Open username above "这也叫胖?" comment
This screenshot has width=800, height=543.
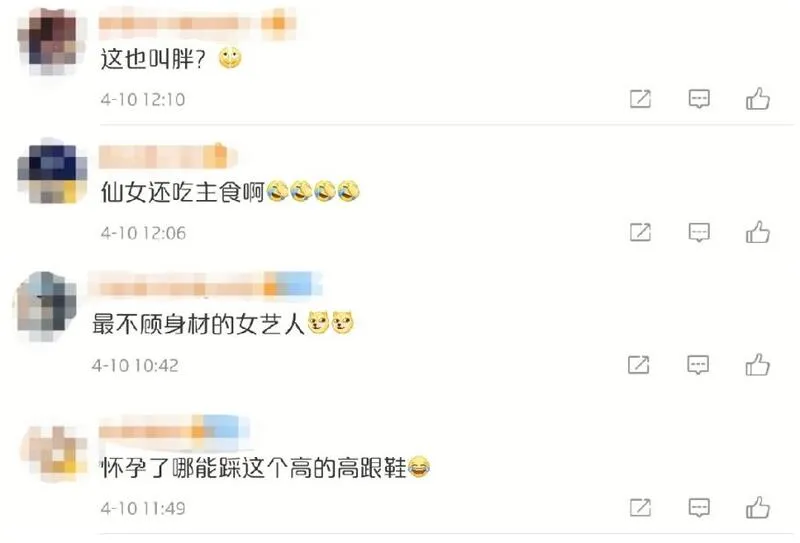pyautogui.click(x=197, y=23)
